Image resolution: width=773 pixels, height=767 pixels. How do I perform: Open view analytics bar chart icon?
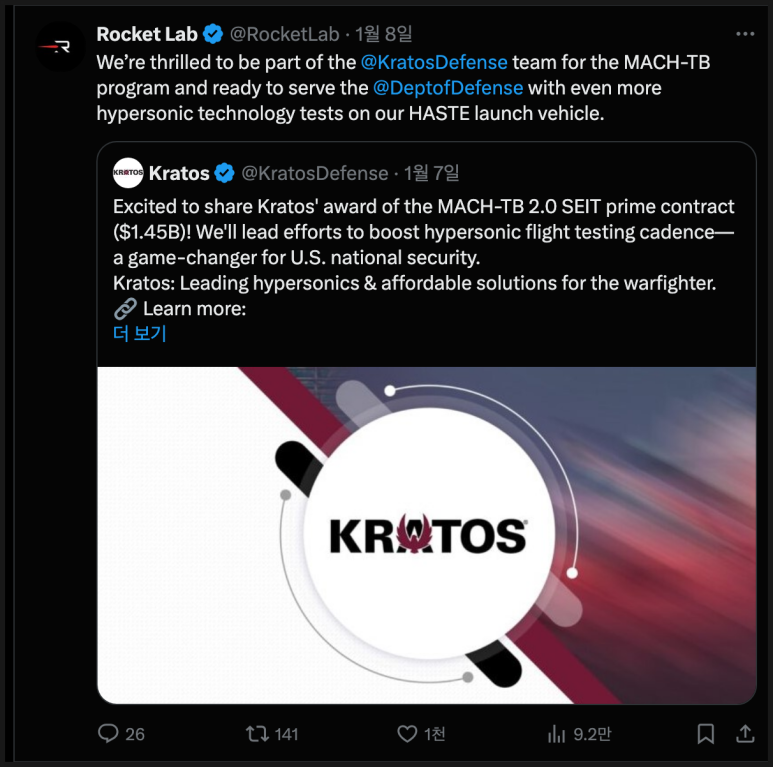[x=556, y=733]
